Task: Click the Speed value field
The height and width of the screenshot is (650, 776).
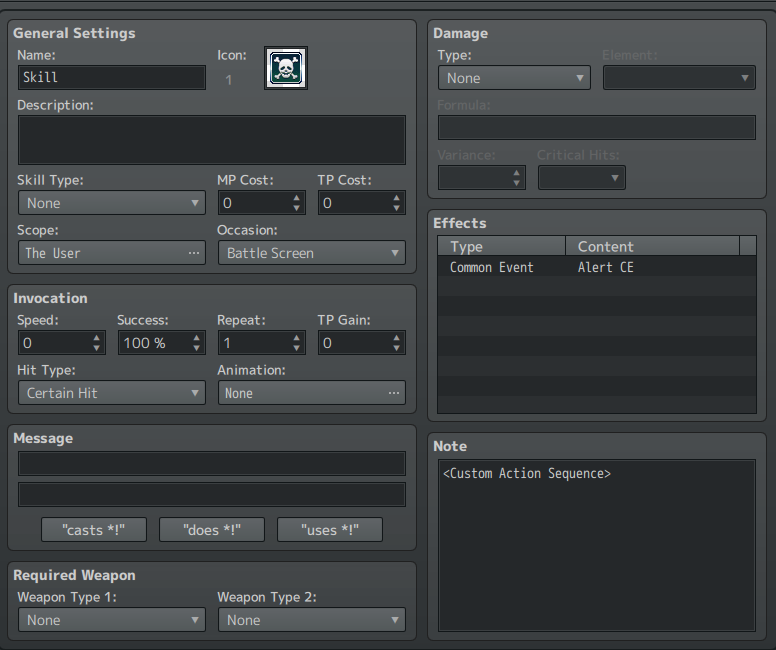Action: tap(62, 343)
